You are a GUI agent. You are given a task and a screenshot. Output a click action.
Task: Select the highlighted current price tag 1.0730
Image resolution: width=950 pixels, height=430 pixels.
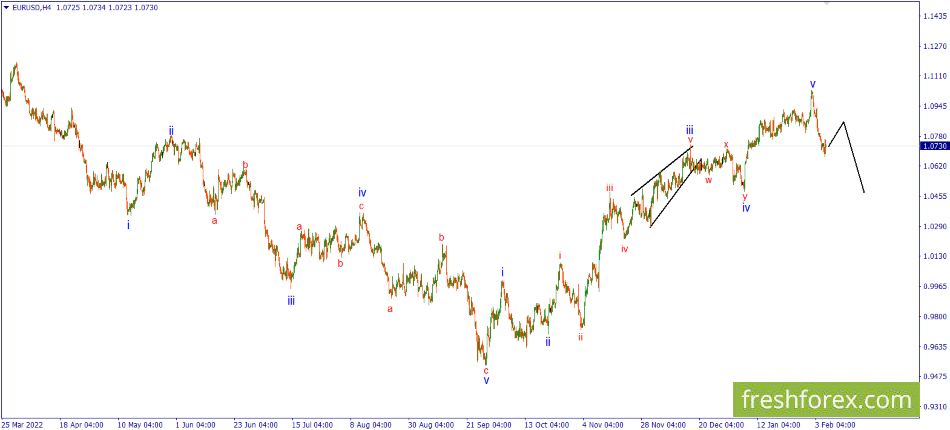[x=934, y=146]
